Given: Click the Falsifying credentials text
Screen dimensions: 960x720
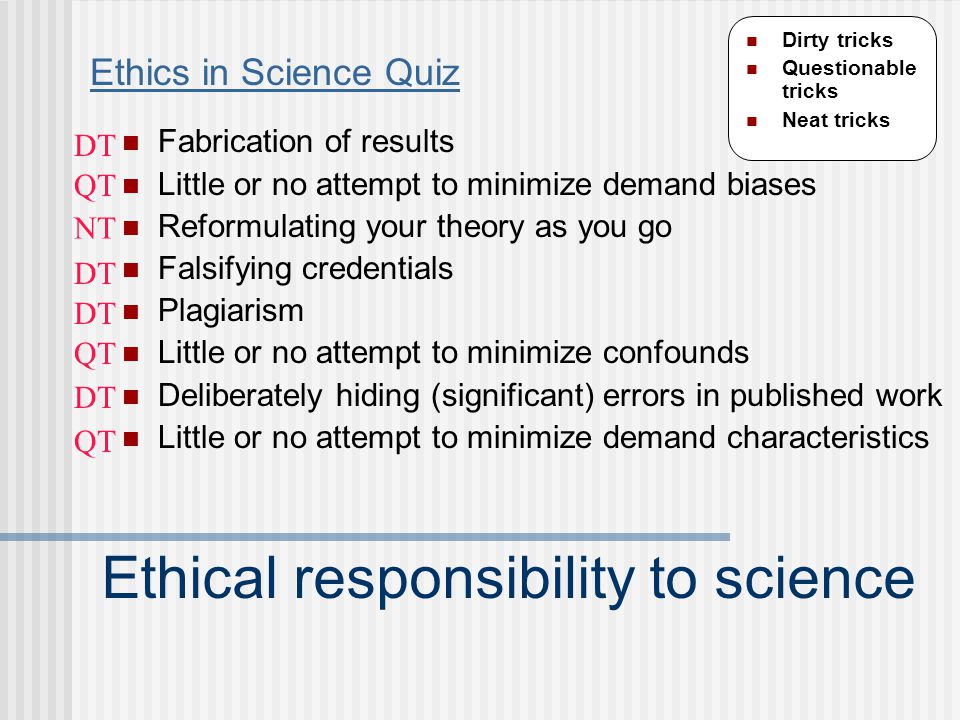Looking at the screenshot, I should pos(306,269).
